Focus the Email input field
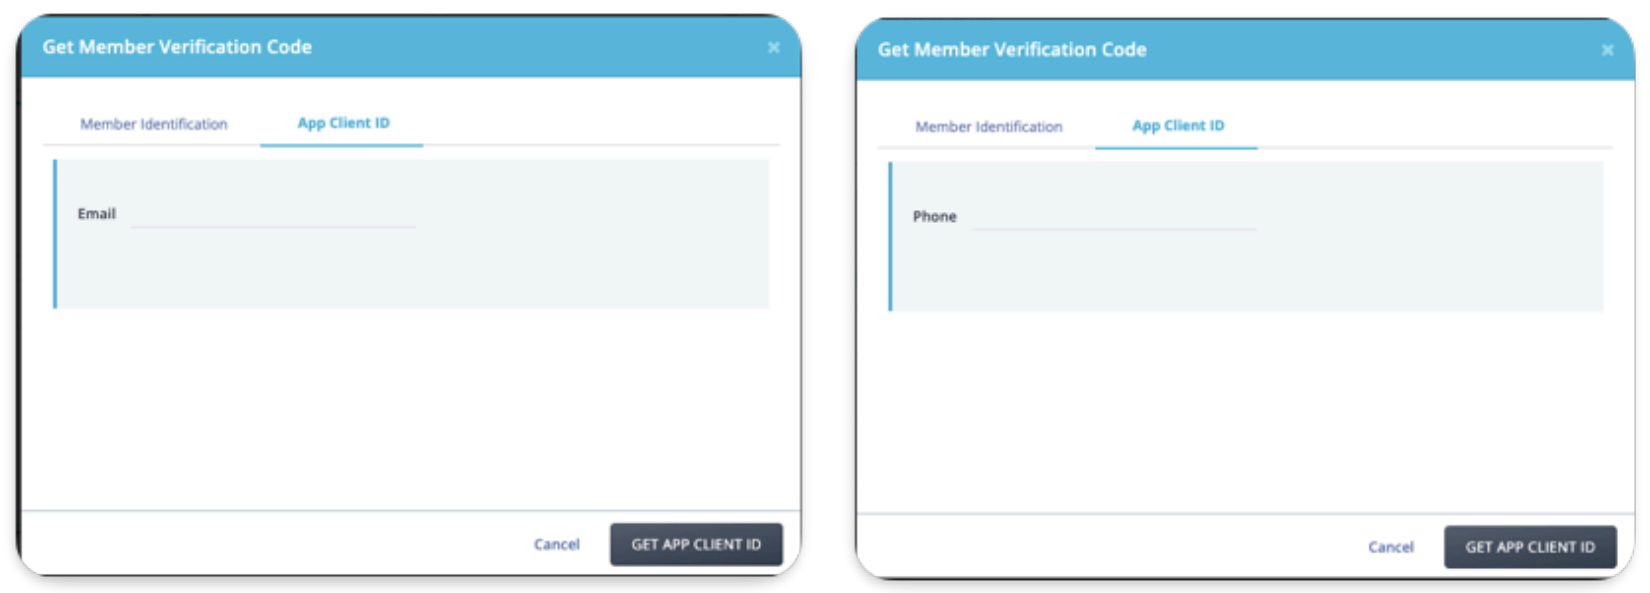Screen dimensions: 1650x593 click(273, 214)
